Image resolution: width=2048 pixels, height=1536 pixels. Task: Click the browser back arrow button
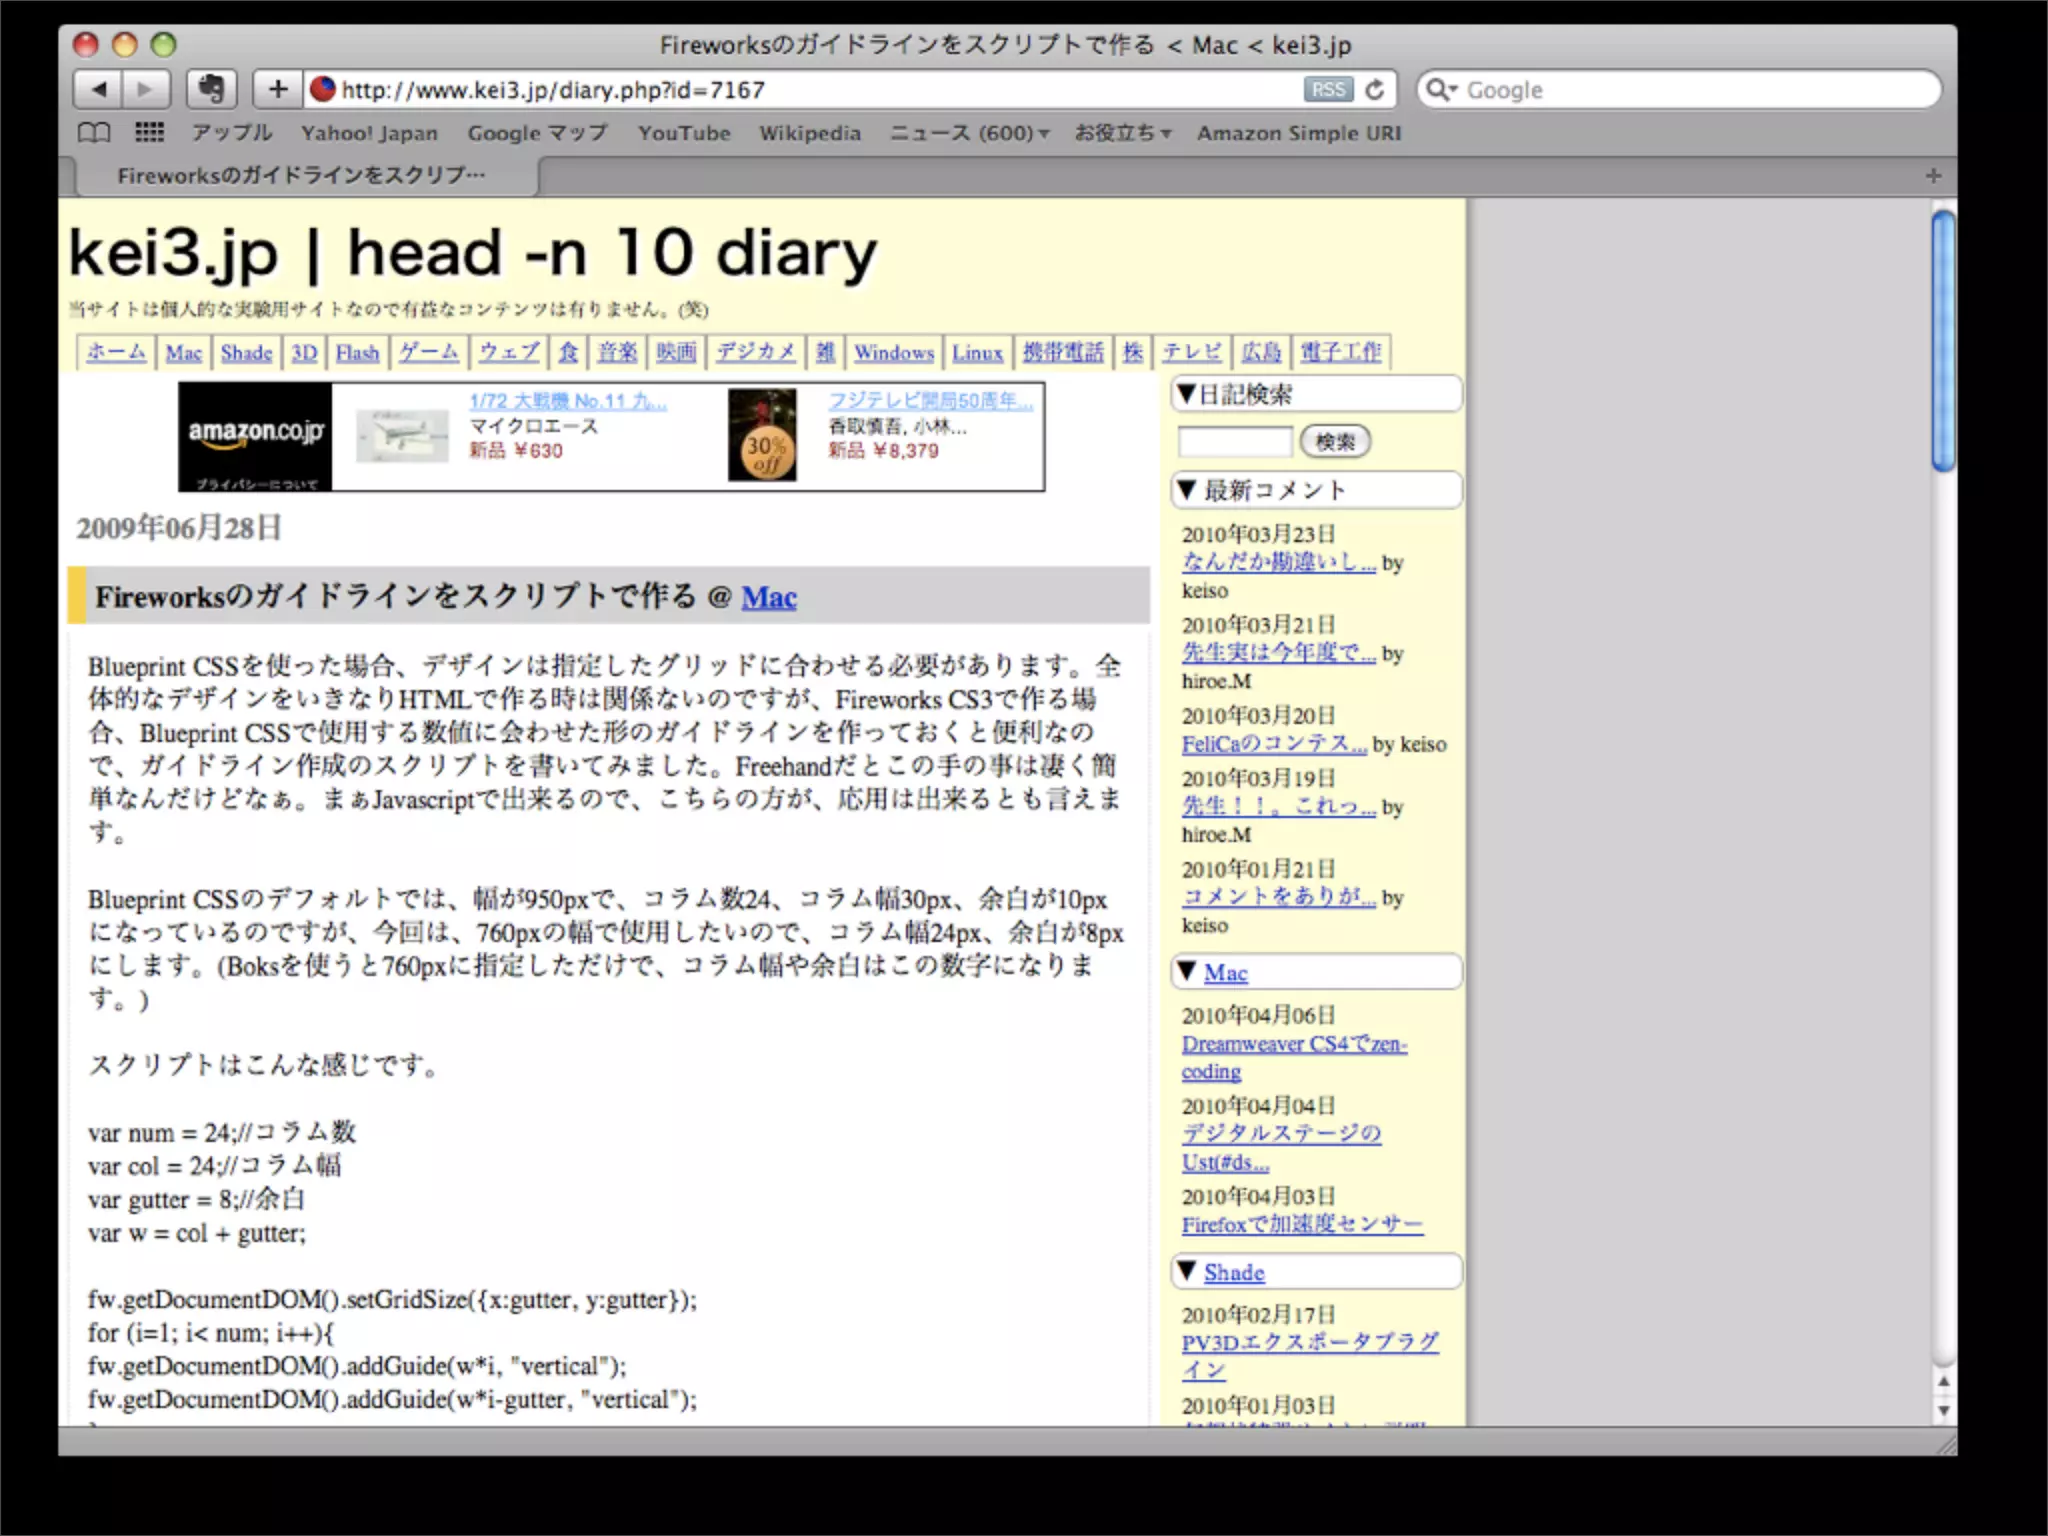pos(99,90)
